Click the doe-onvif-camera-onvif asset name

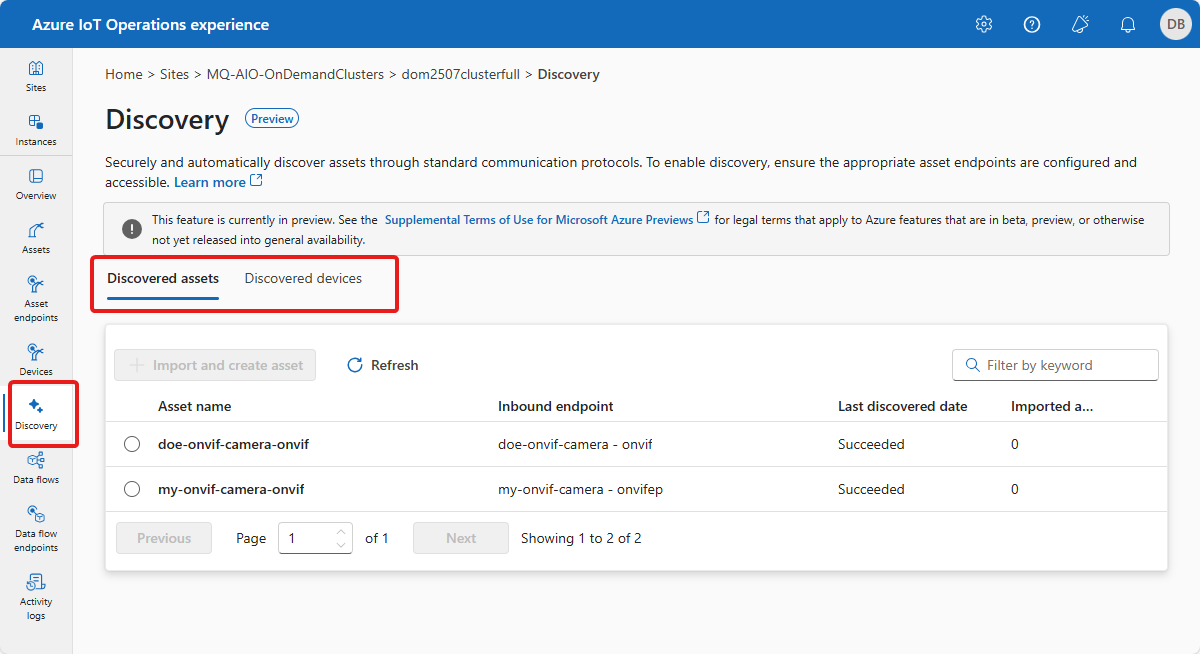click(233, 444)
